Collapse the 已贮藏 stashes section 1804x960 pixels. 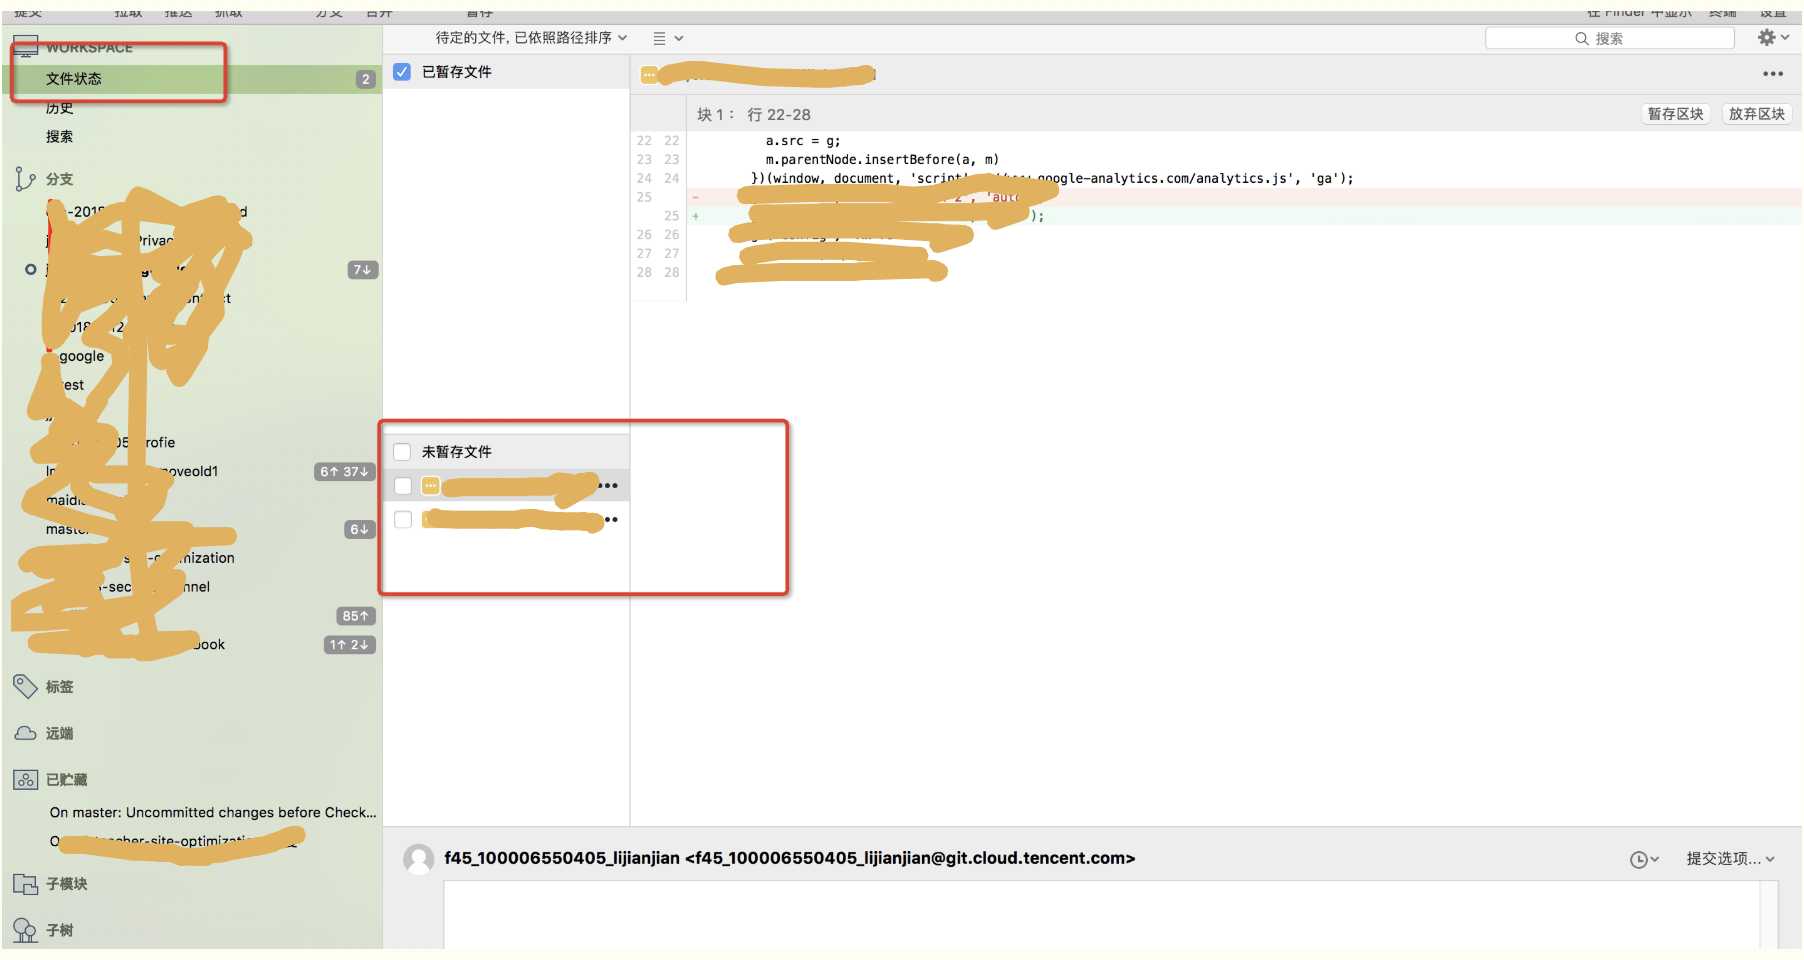pyautogui.click(x=66, y=780)
